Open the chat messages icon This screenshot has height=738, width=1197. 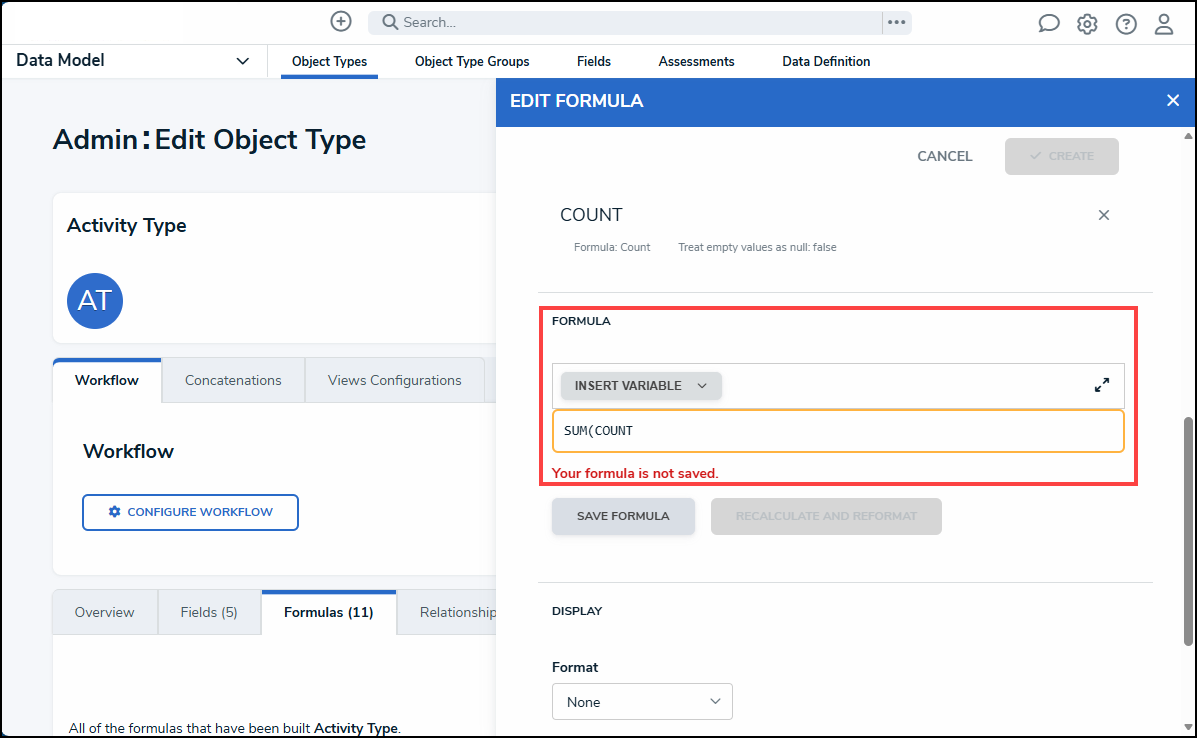[x=1048, y=24]
